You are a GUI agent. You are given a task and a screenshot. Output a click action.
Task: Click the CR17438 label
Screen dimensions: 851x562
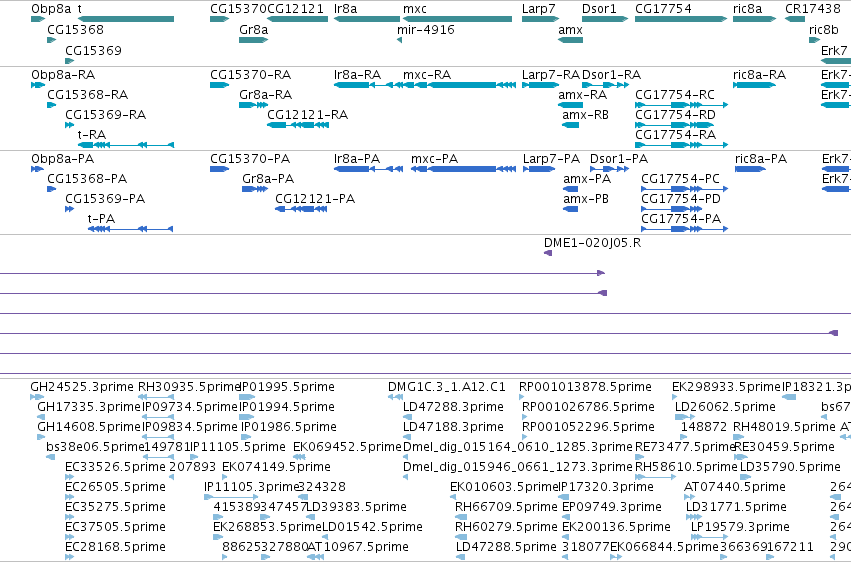pyautogui.click(x=812, y=9)
